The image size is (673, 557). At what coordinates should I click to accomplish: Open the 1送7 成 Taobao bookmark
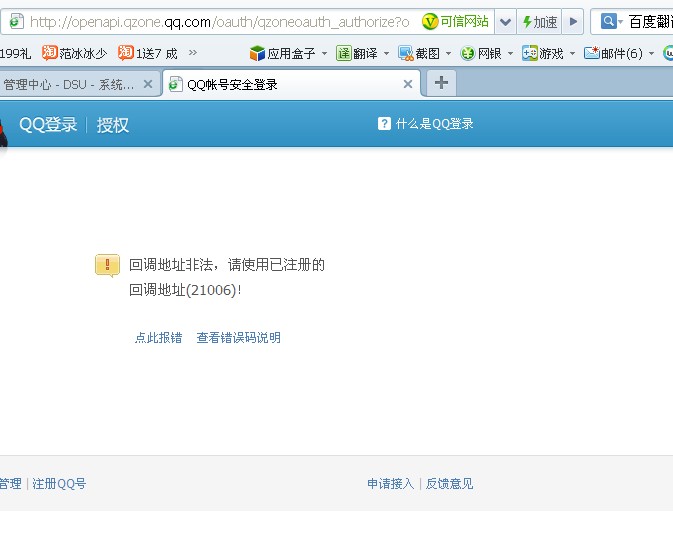click(x=148, y=53)
